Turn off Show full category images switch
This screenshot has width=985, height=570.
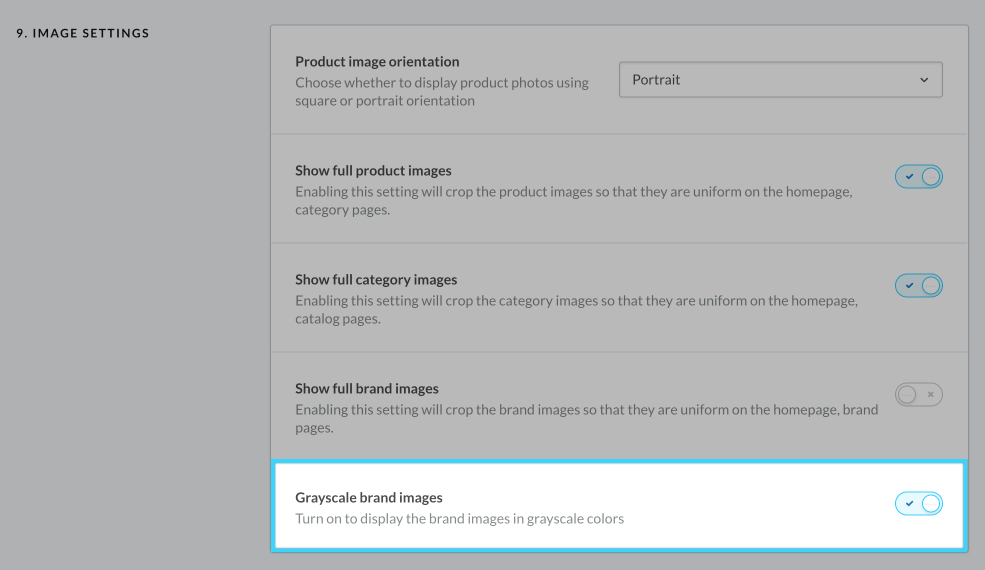(x=918, y=286)
